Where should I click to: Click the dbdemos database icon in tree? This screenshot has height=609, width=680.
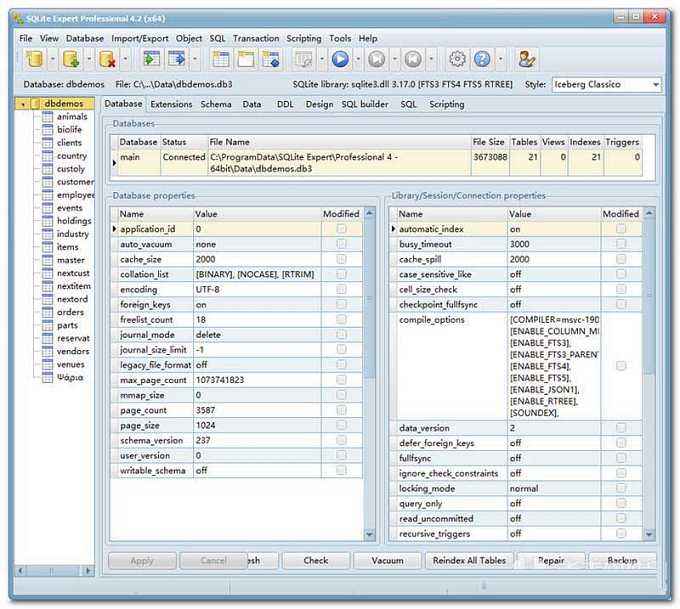pyautogui.click(x=36, y=104)
